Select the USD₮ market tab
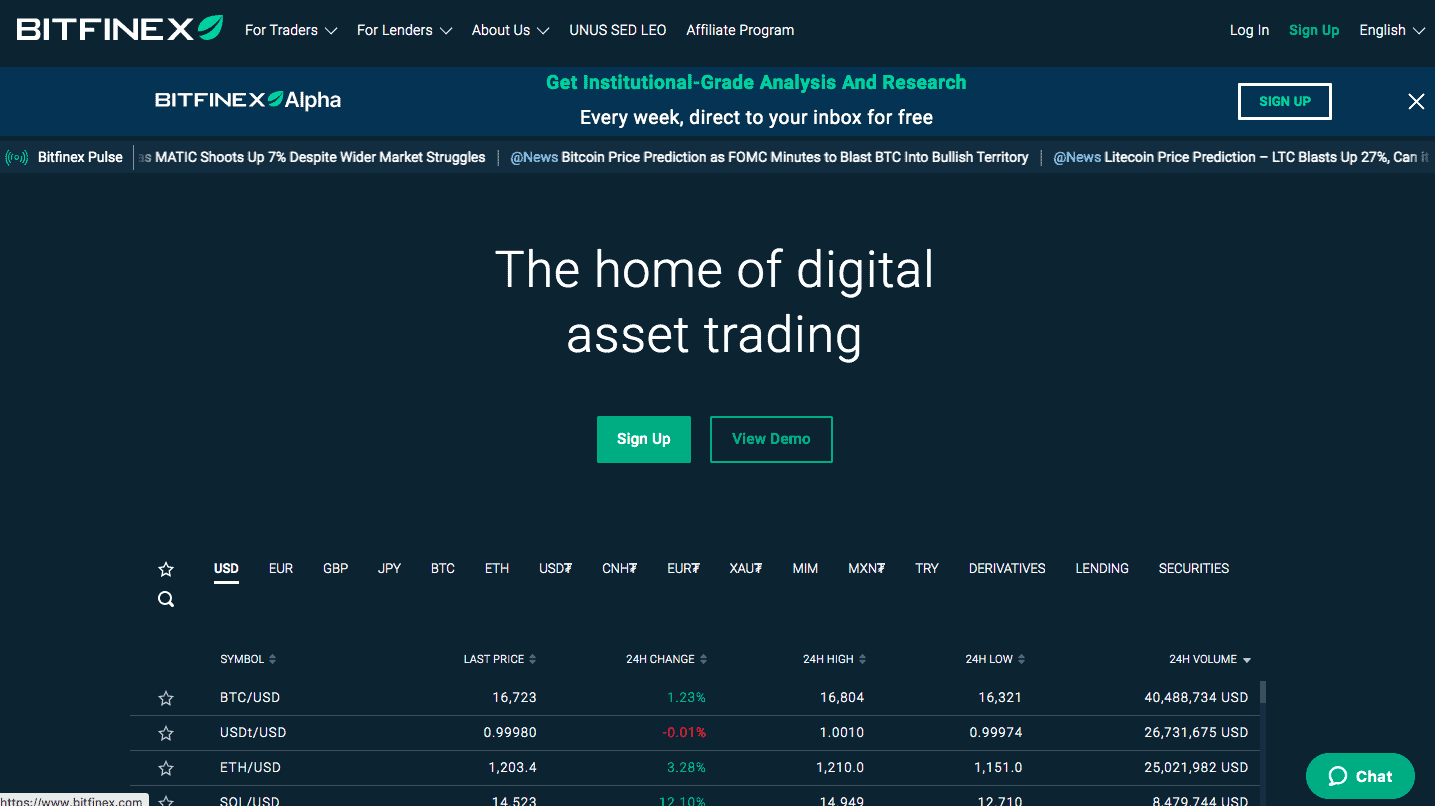 (555, 568)
